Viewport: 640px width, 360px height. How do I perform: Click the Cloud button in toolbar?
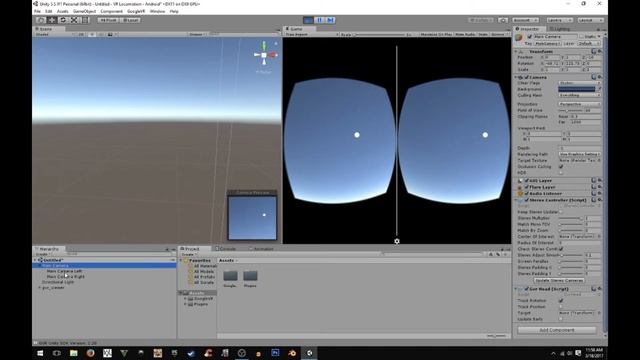click(503, 20)
